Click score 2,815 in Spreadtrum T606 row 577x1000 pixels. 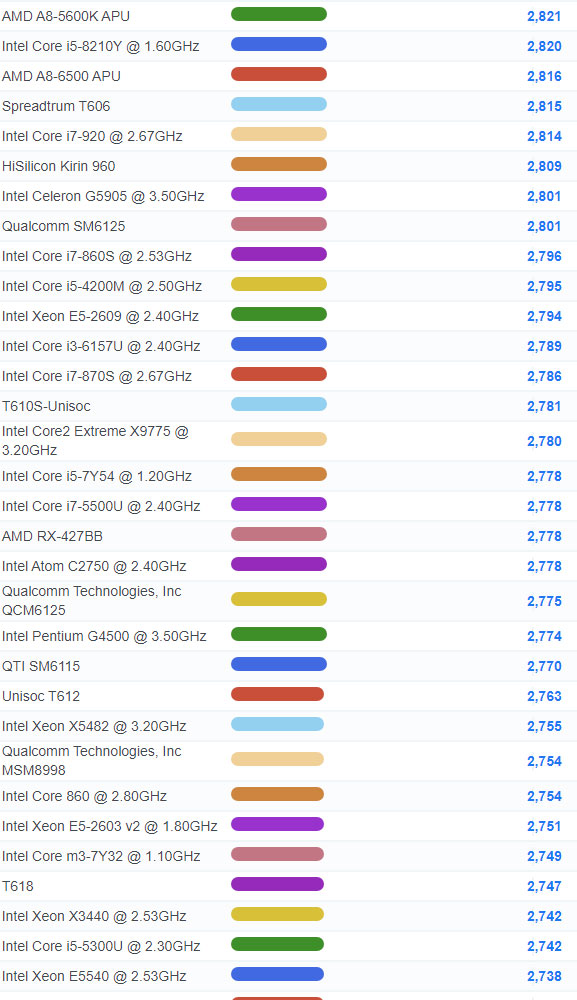click(544, 106)
